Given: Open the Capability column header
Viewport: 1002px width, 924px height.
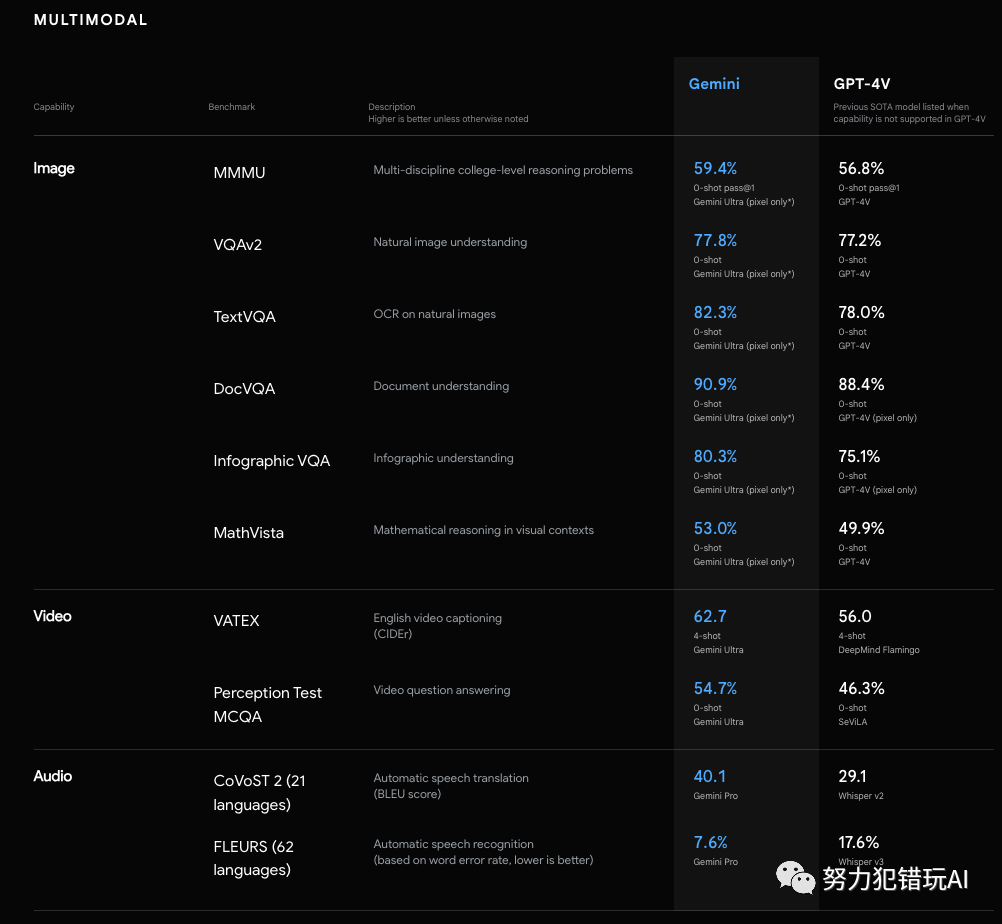Looking at the screenshot, I should pyautogui.click(x=53, y=107).
